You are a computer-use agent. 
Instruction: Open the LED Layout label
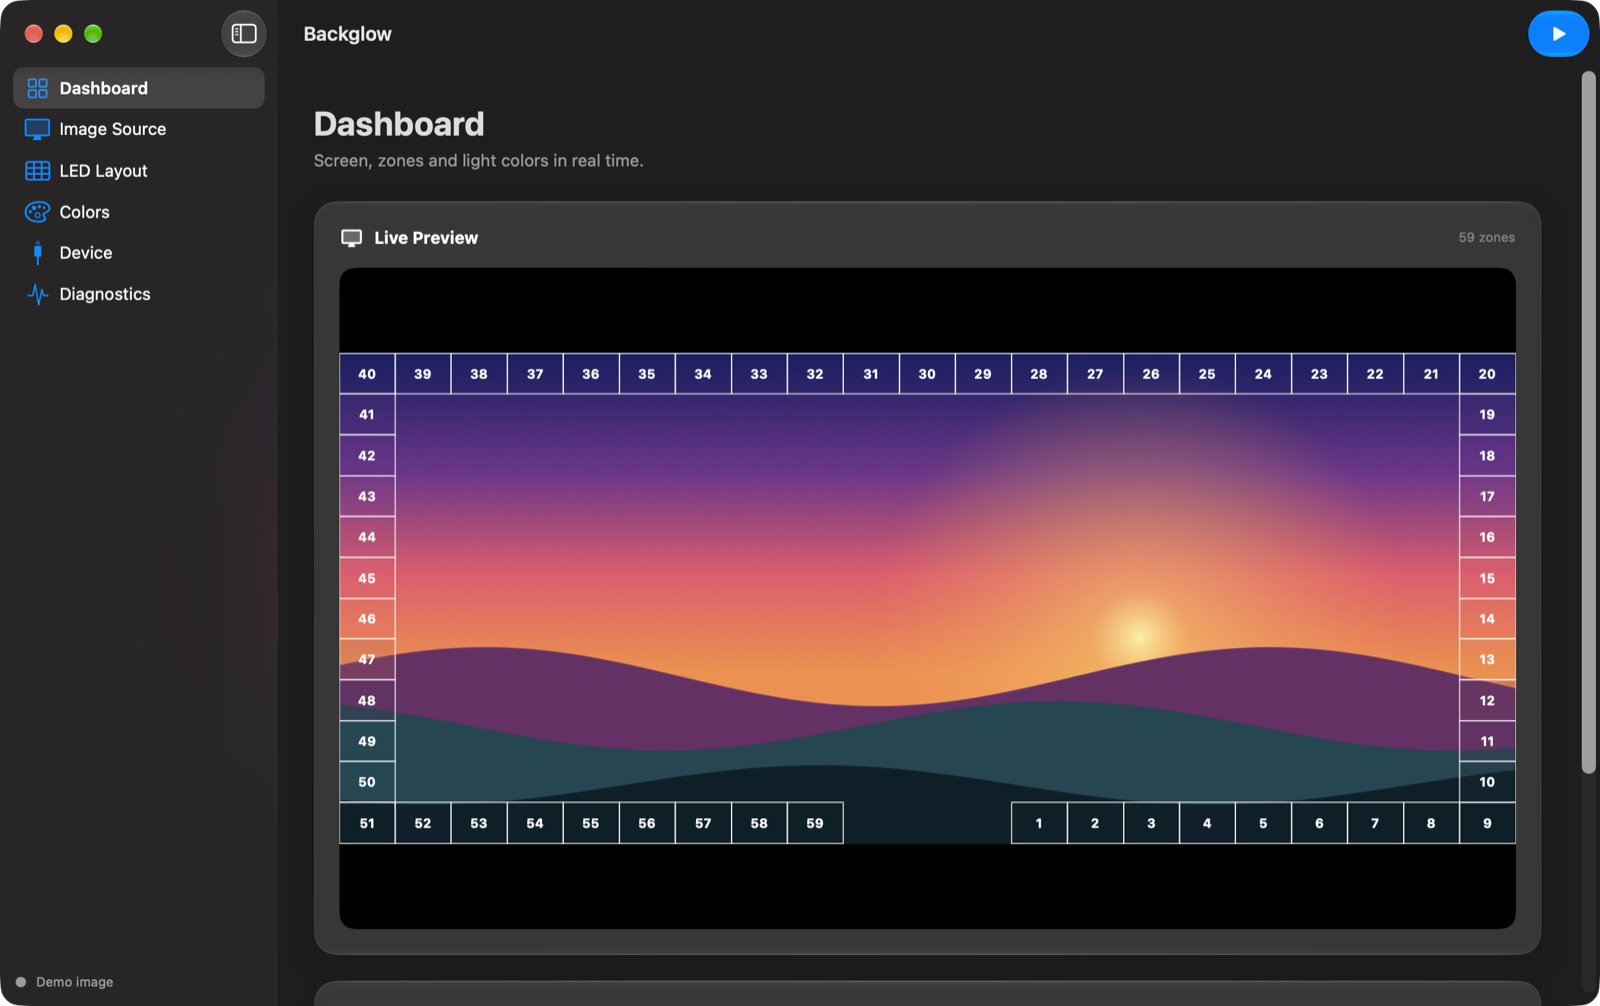(103, 171)
